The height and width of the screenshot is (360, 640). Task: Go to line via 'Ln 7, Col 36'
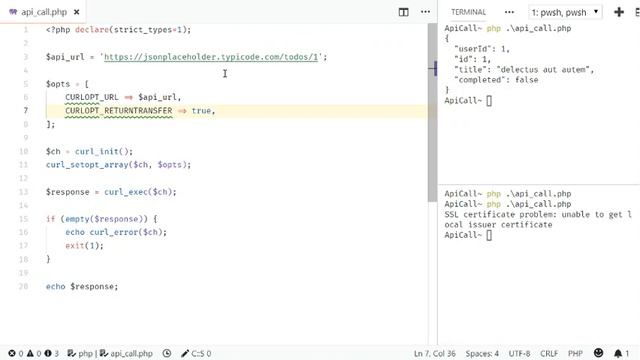click(x=435, y=353)
